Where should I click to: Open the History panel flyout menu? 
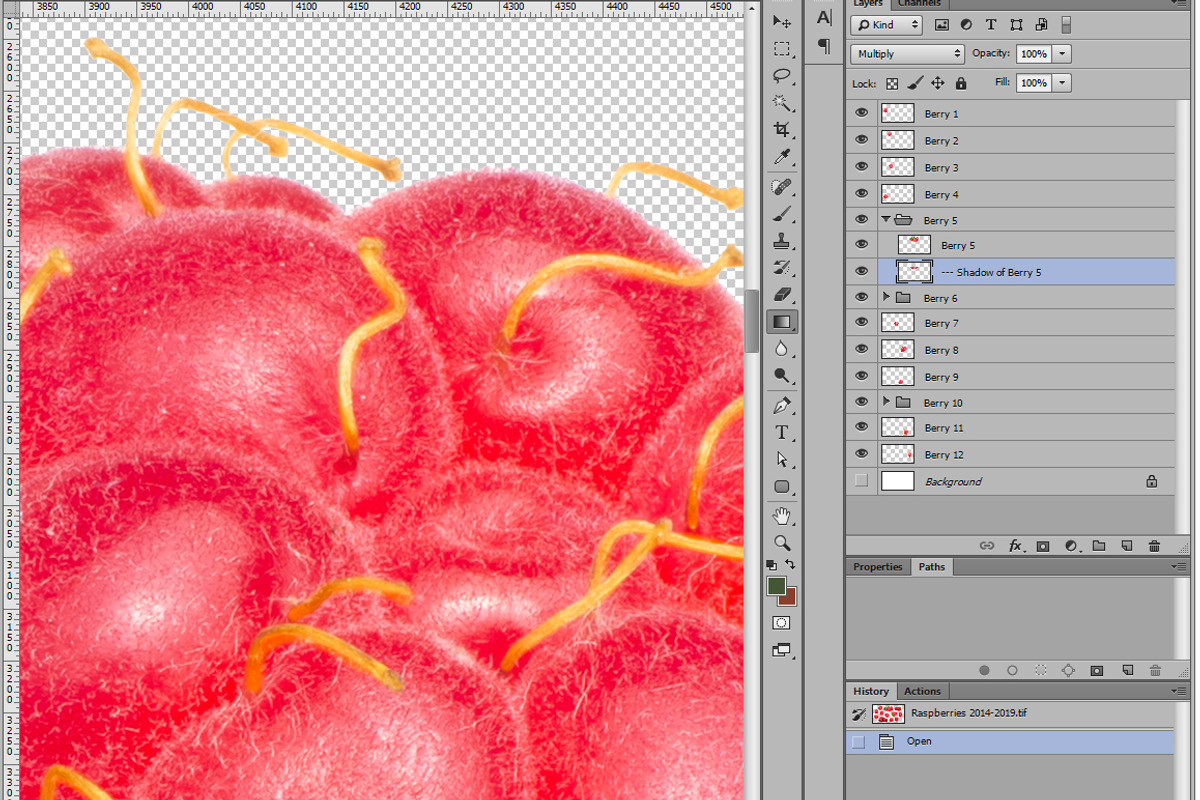point(1181,691)
